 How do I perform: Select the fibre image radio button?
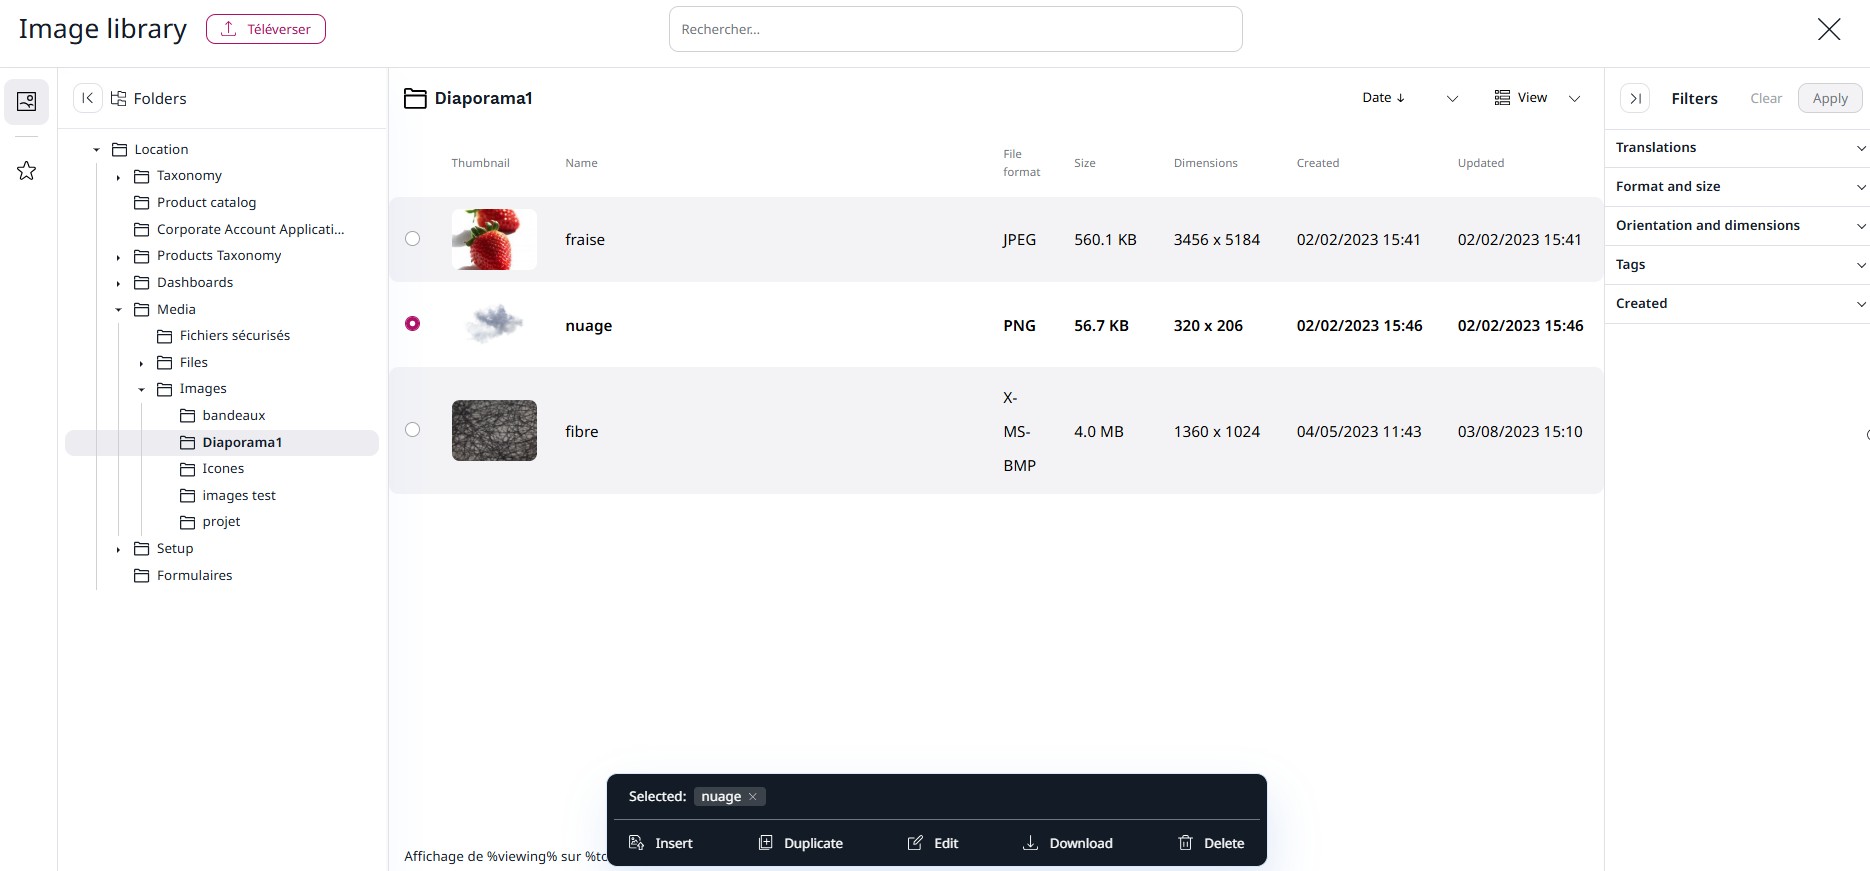412,430
